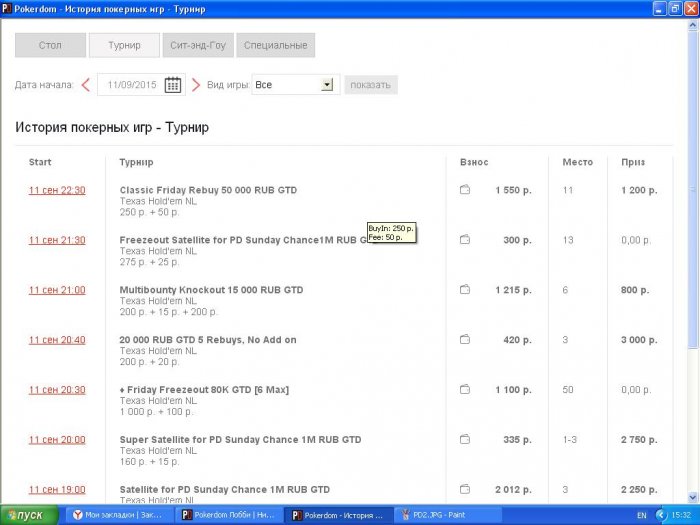The height and width of the screenshot is (525, 700).
Task: Click the 1 215 р. buy-in value
Action: [x=513, y=290]
